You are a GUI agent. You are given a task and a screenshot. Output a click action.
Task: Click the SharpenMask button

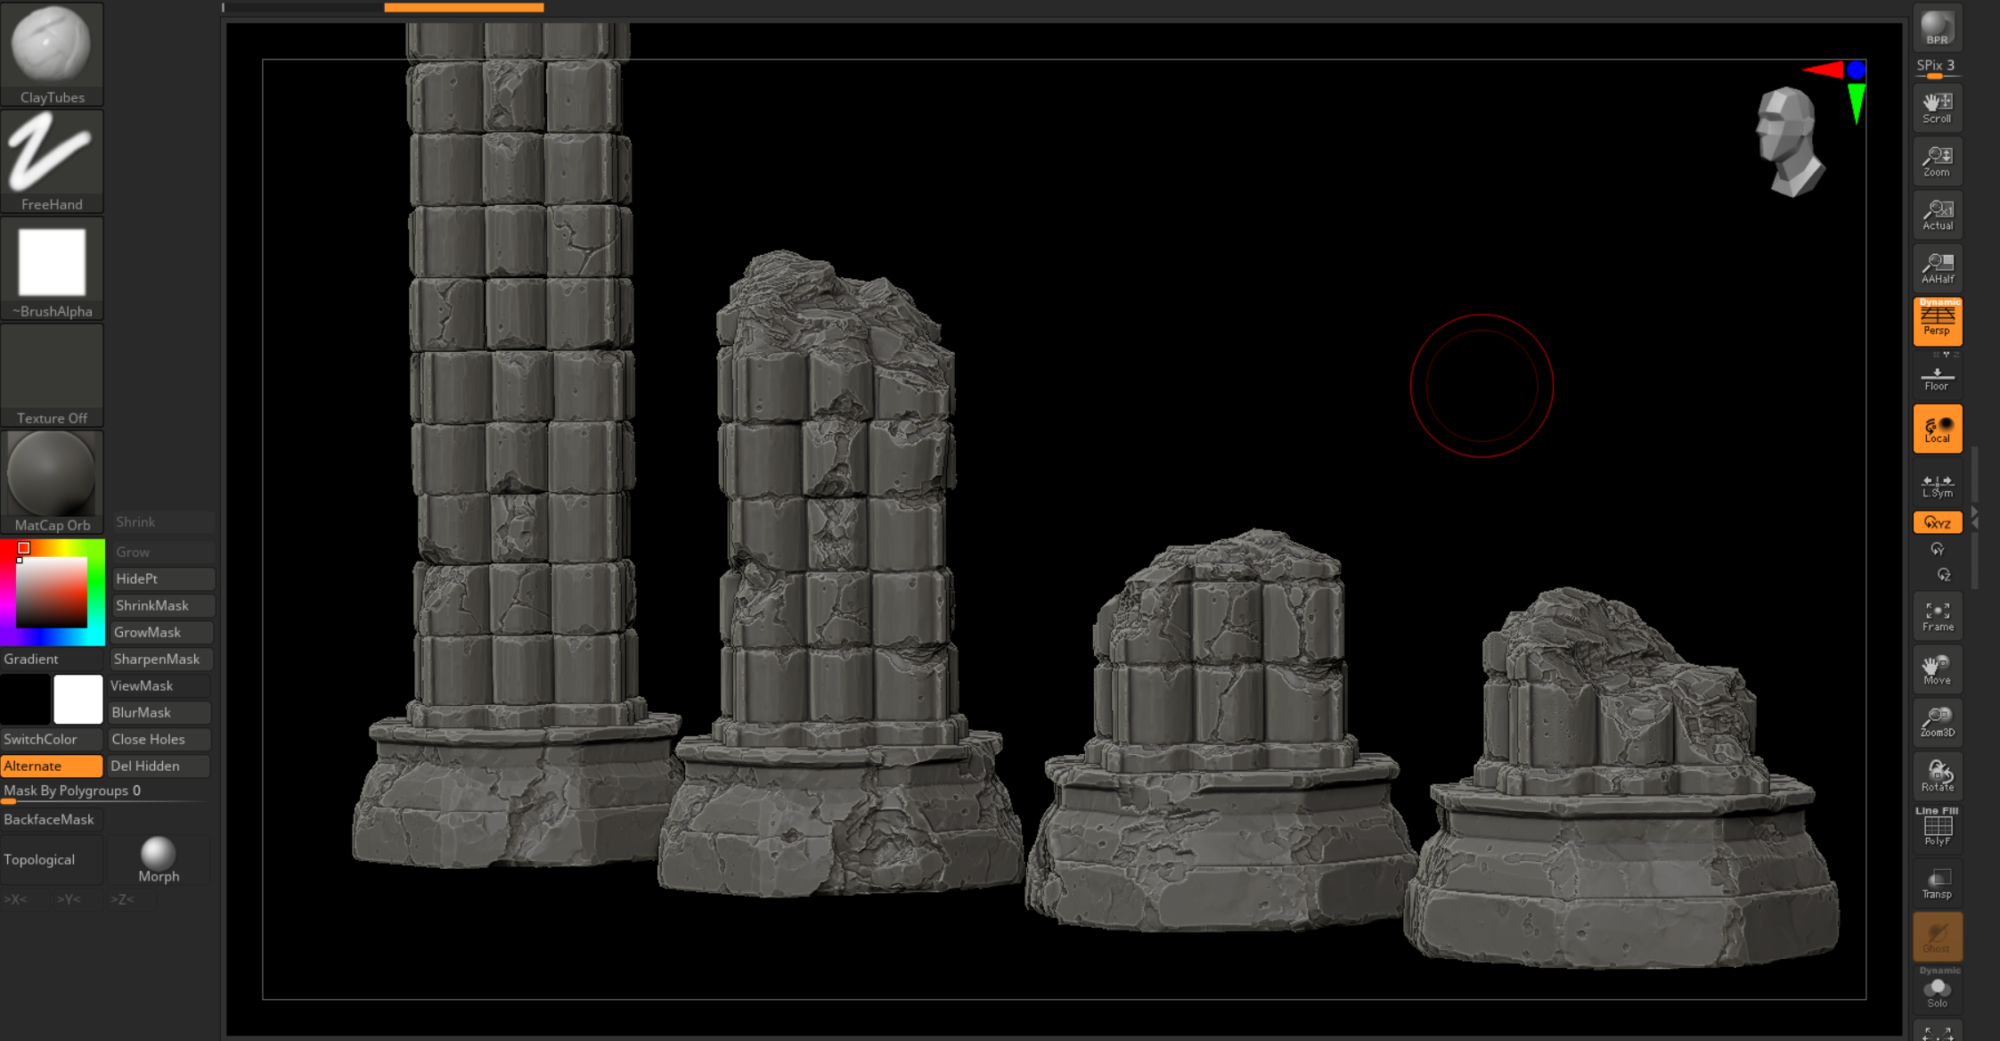coord(162,659)
